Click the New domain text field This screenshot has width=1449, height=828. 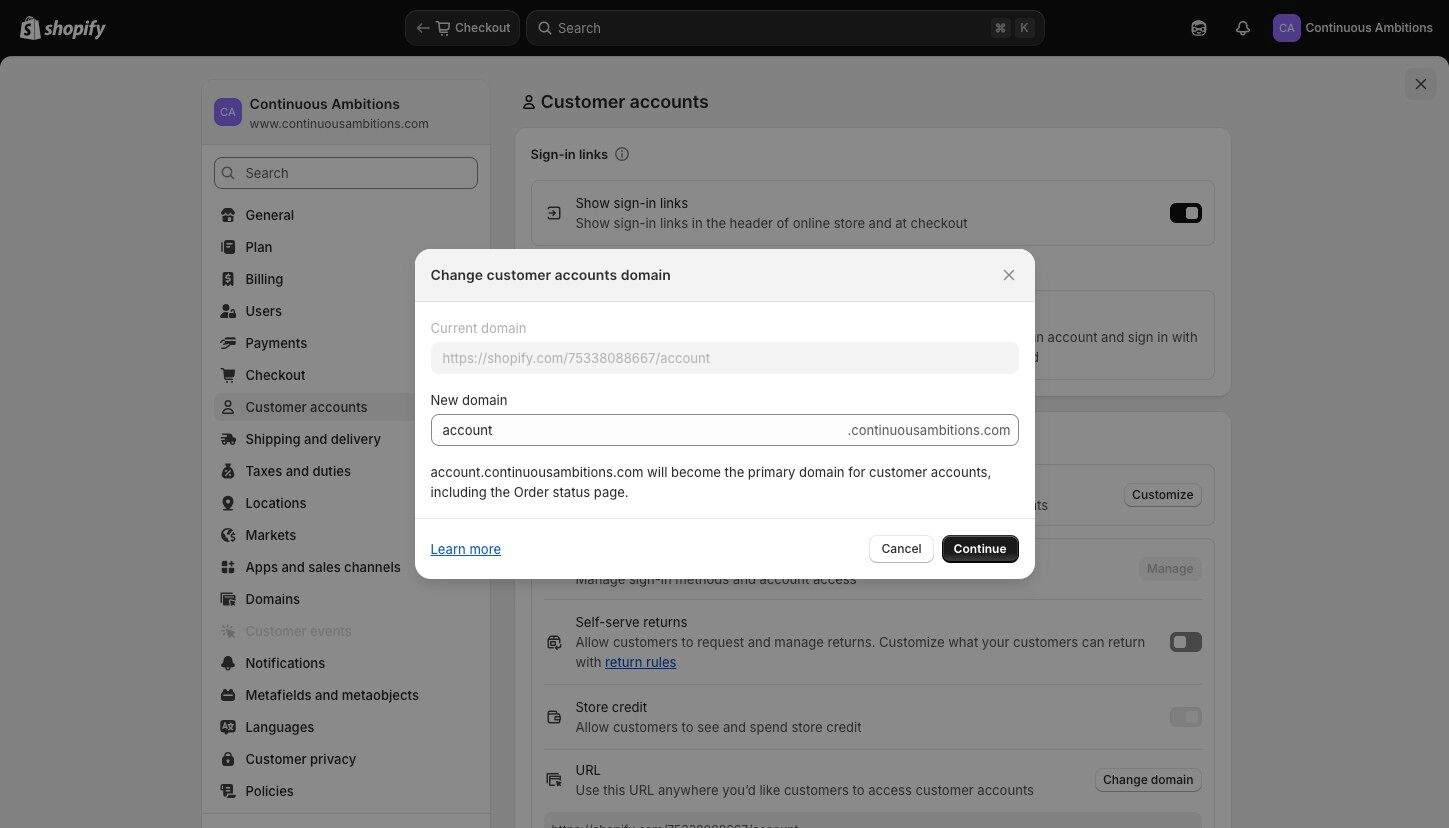point(640,430)
